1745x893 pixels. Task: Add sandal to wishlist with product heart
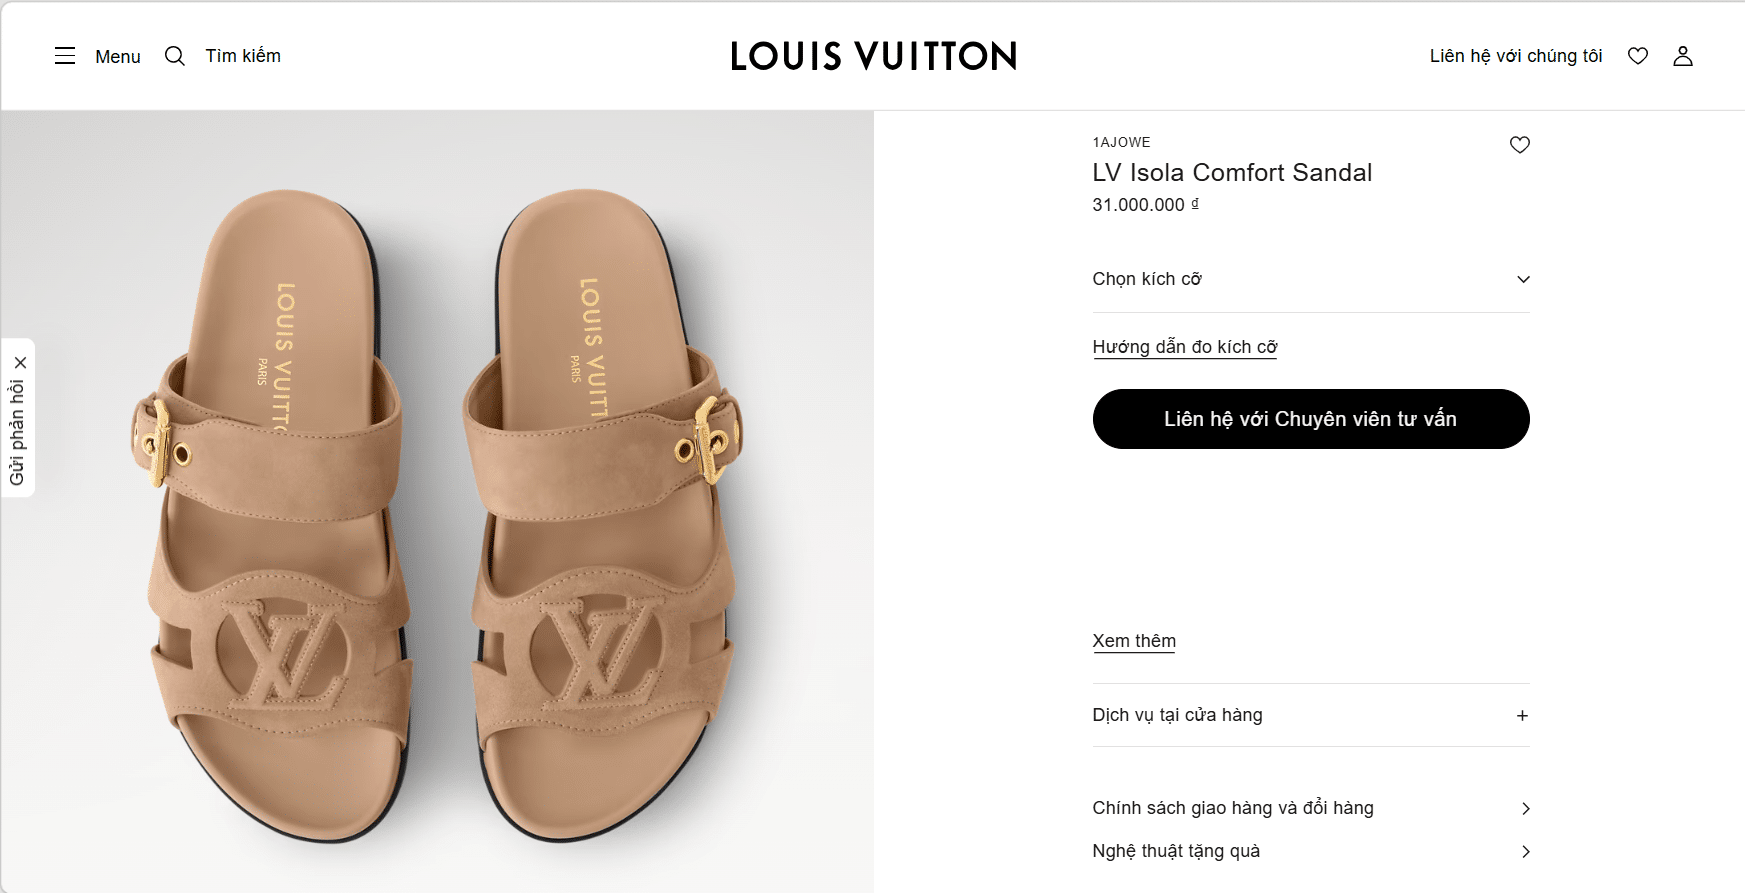tap(1520, 145)
